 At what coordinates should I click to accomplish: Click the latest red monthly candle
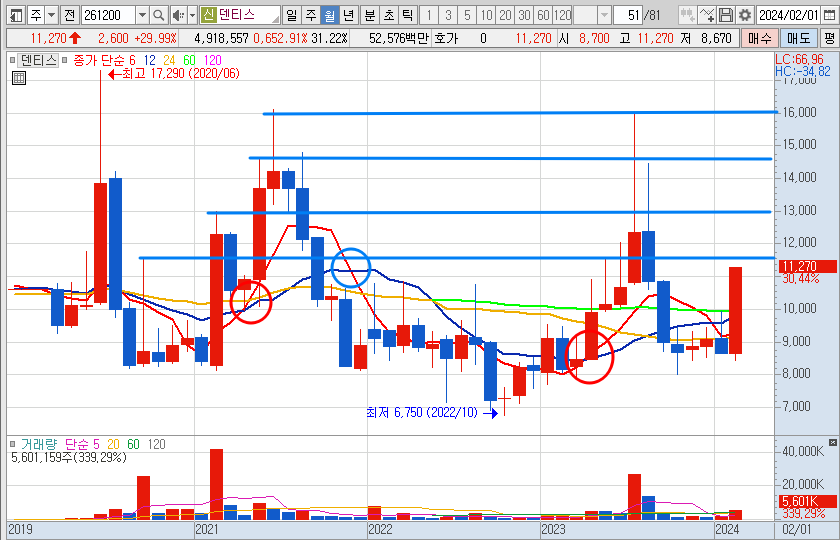pyautogui.click(x=736, y=310)
